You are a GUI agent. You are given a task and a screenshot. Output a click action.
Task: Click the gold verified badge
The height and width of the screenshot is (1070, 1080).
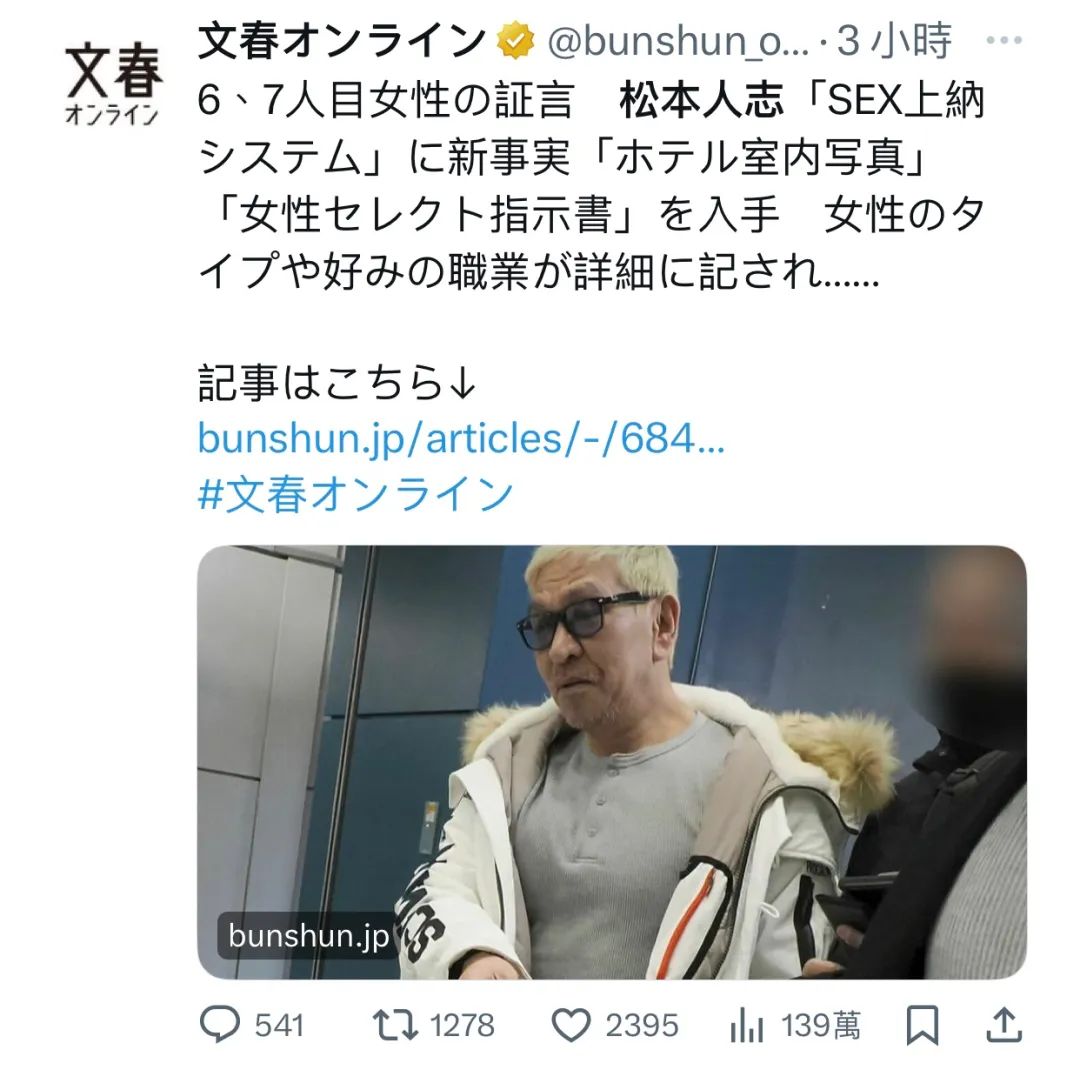[x=516, y=41]
